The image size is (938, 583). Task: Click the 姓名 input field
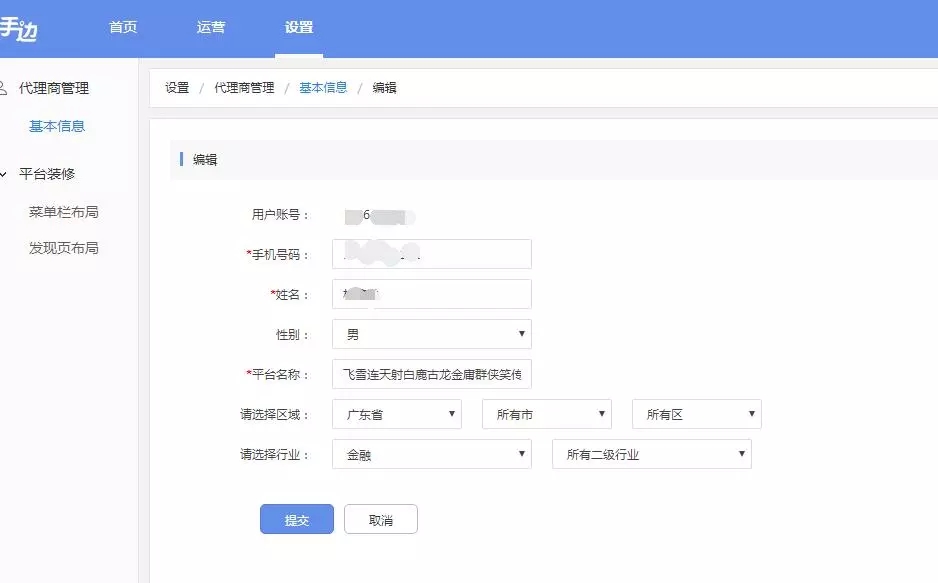(x=431, y=294)
